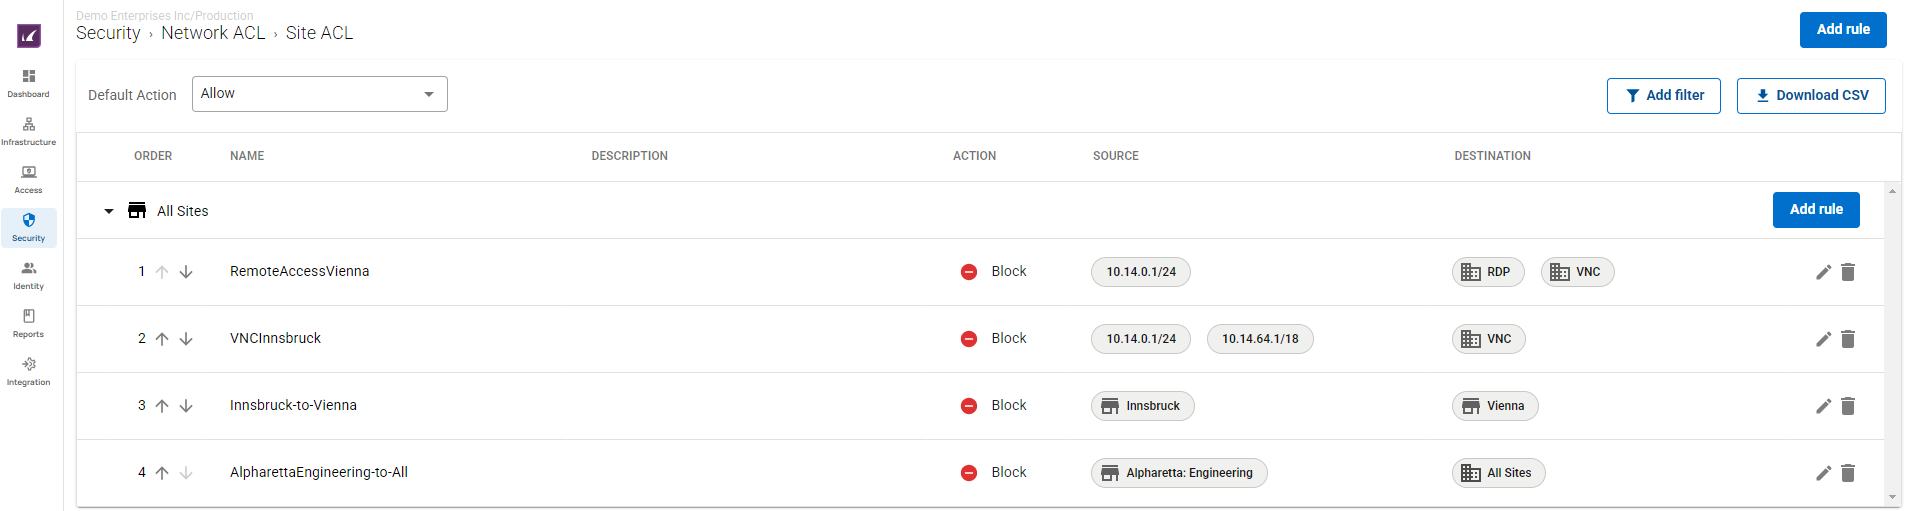The image size is (1913, 511).
Task: Click the Download CSV button
Action: coord(1811,96)
